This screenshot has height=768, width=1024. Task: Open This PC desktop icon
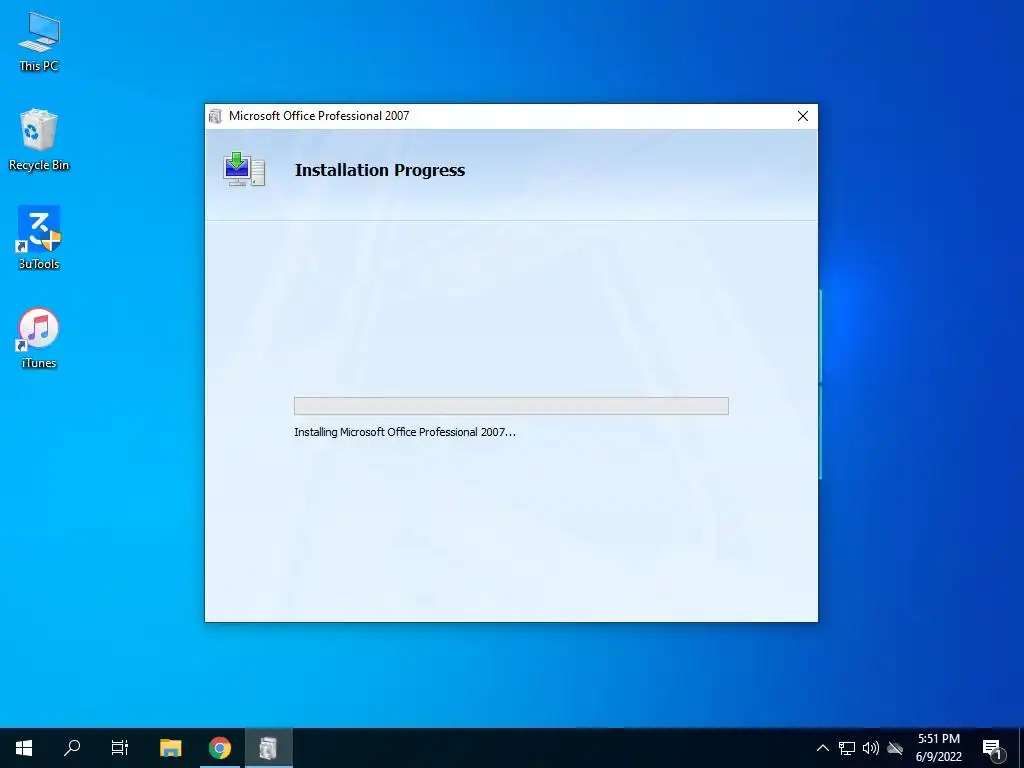pos(39,42)
